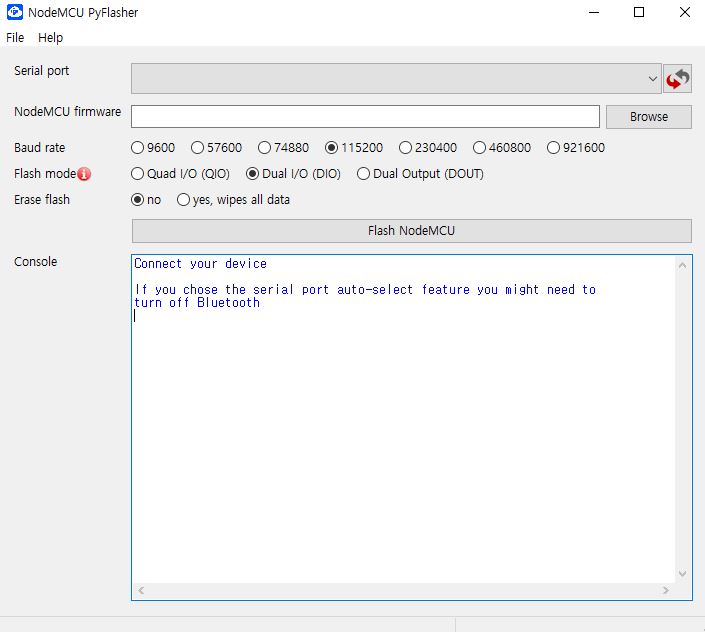Close the NodeMCU PyFlasher window
705x632 pixels.
click(684, 12)
